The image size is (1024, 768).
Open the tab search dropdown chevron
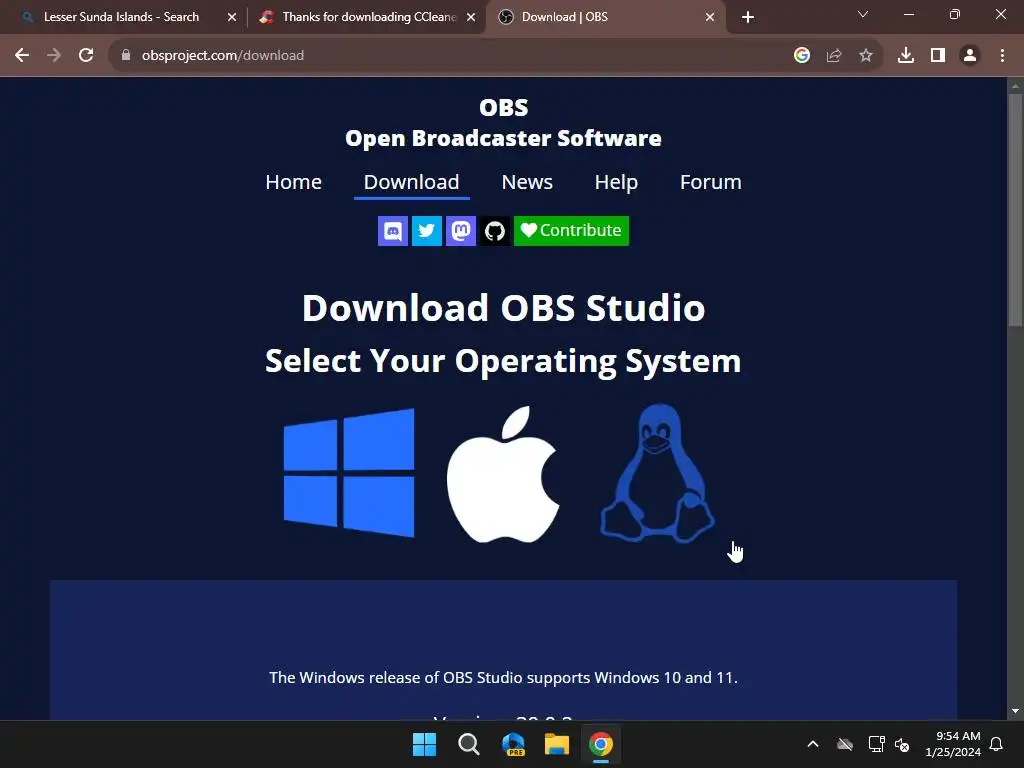[863, 14]
